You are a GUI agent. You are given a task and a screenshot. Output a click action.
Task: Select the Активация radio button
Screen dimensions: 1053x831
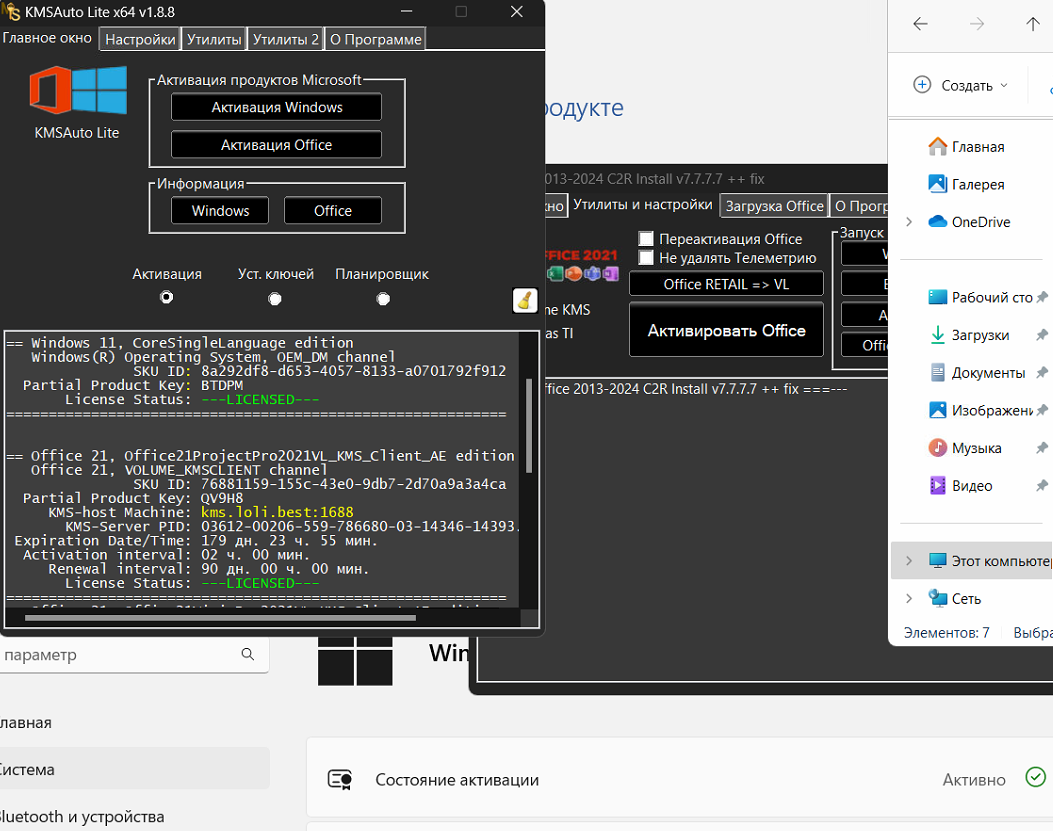click(x=167, y=297)
